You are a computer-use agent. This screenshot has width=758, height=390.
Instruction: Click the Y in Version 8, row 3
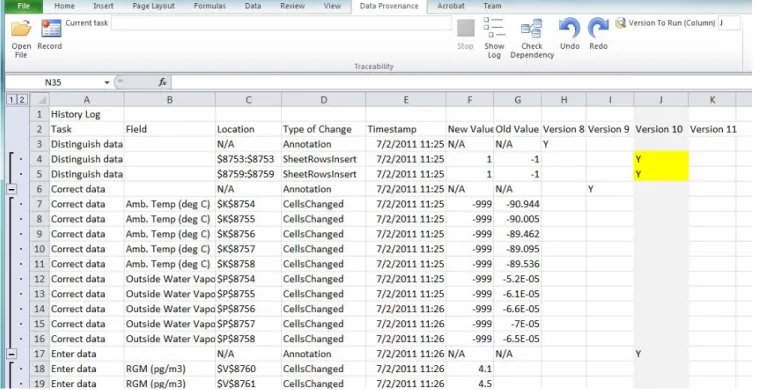pos(564,144)
